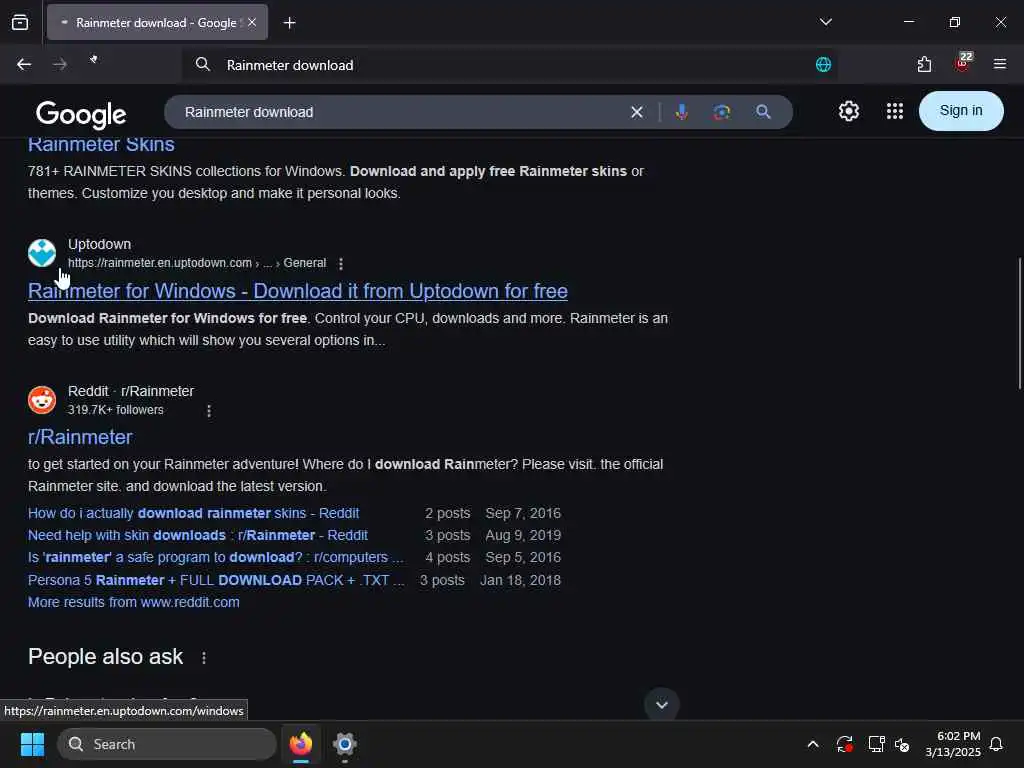Open the more options dots for Uptodown result

341,263
